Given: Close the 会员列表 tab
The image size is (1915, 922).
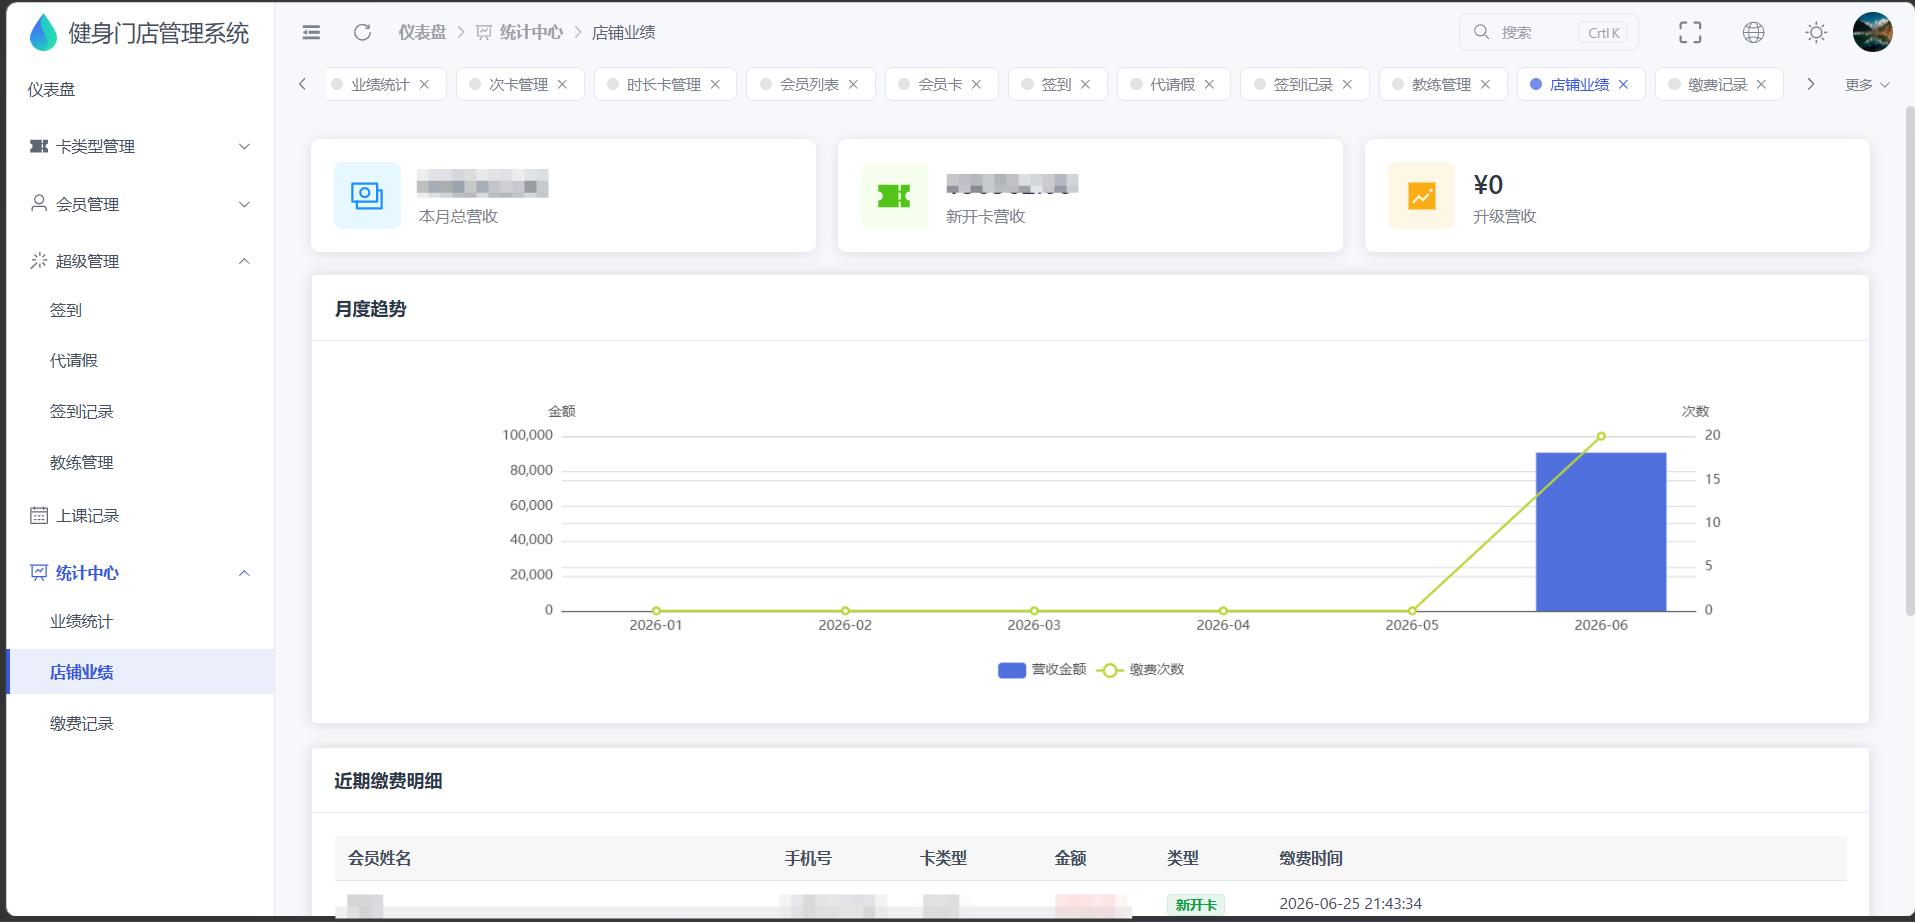Looking at the screenshot, I should (x=853, y=84).
